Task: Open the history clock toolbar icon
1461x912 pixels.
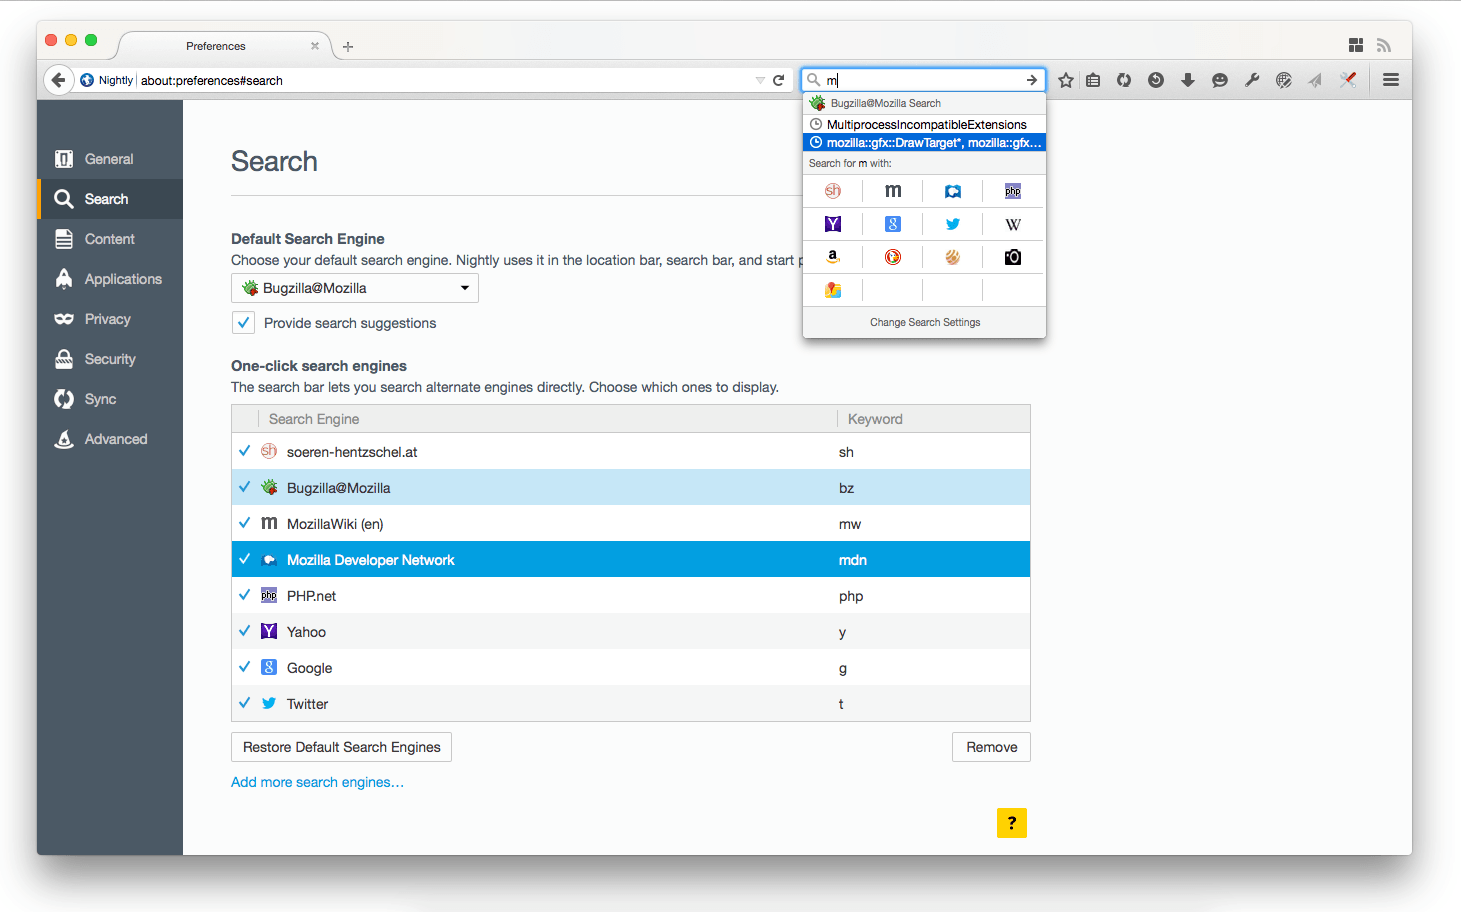Action: point(1156,80)
